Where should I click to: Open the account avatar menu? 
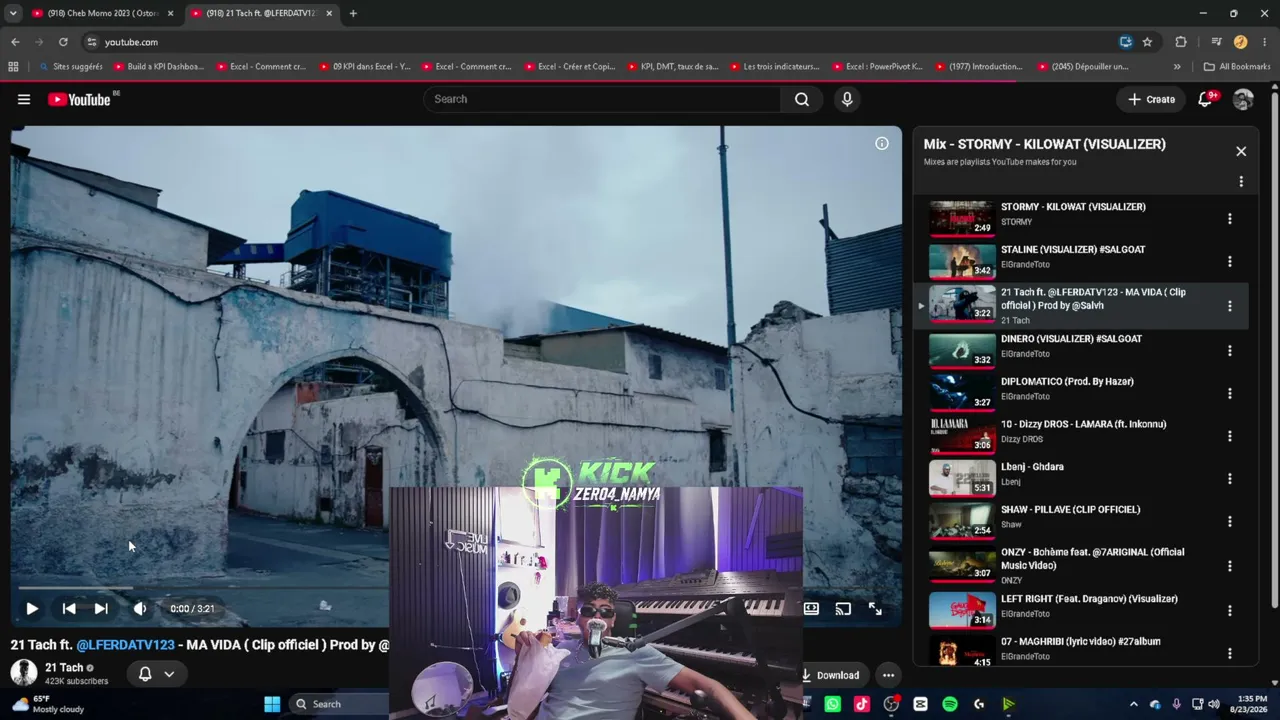[x=1243, y=99]
